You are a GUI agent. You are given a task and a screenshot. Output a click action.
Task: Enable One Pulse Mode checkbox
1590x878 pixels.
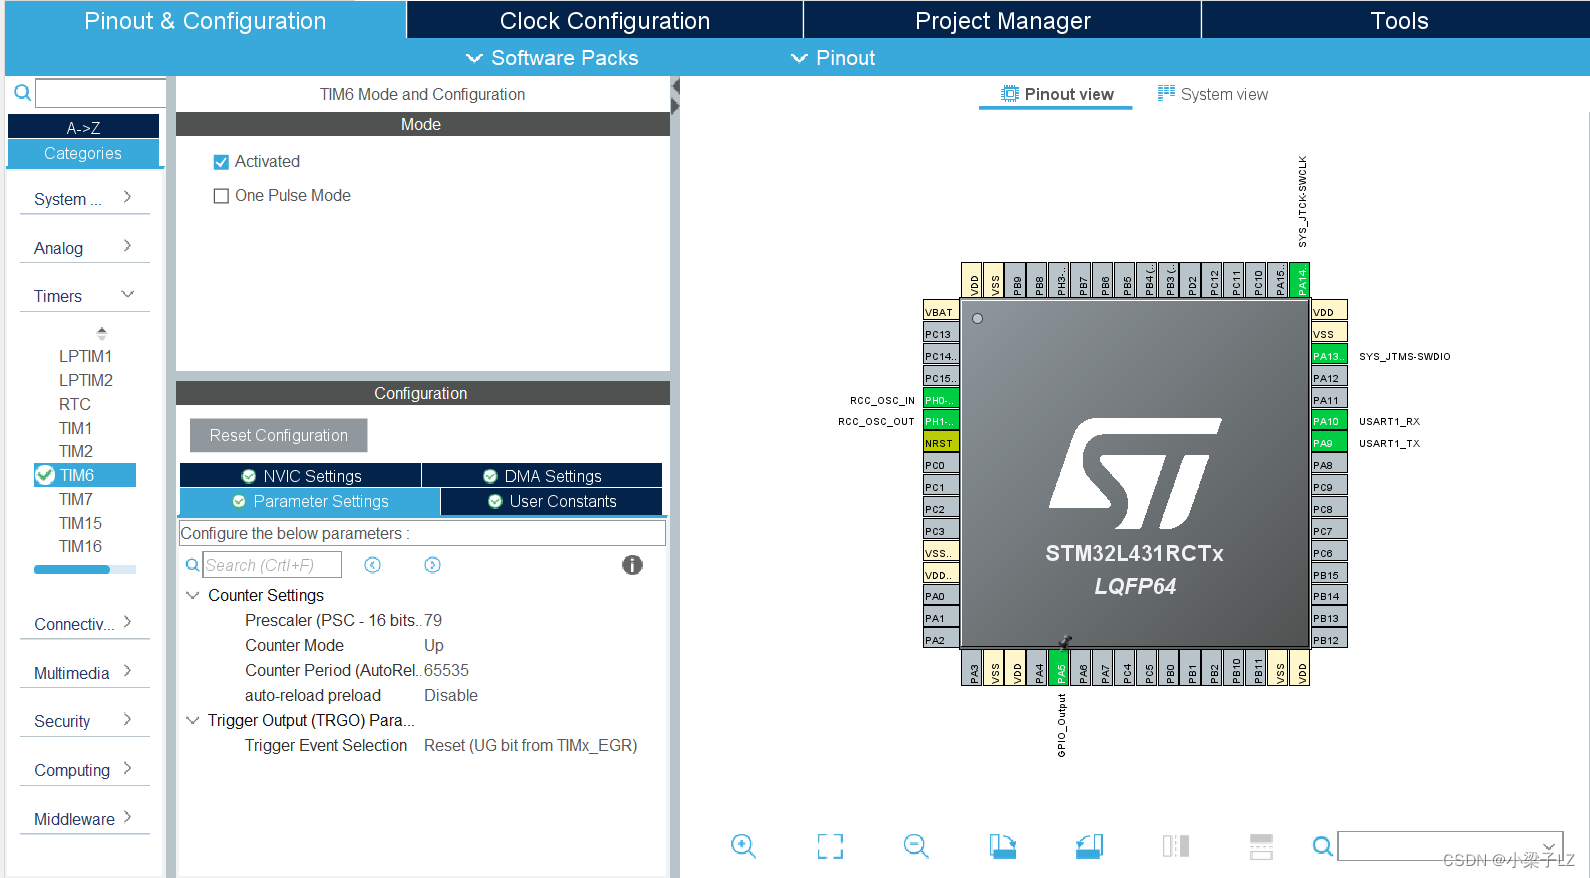pos(221,196)
